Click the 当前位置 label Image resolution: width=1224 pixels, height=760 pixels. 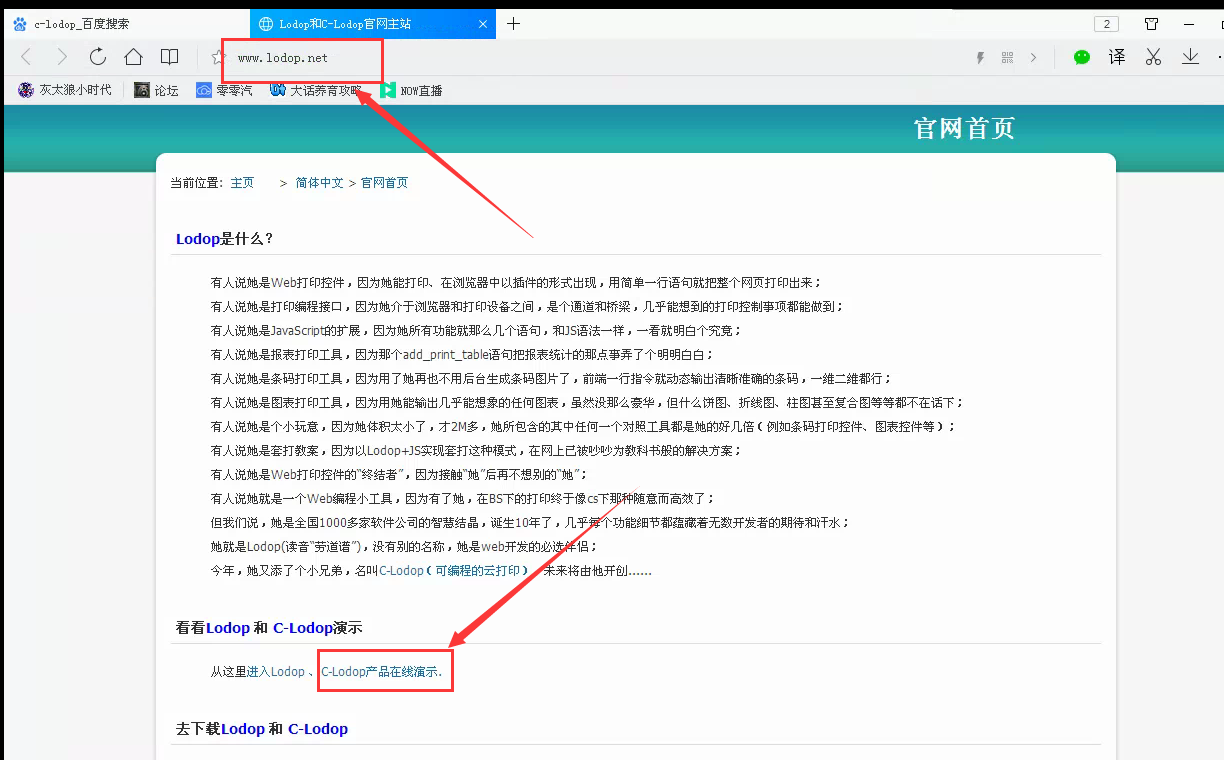pos(196,183)
